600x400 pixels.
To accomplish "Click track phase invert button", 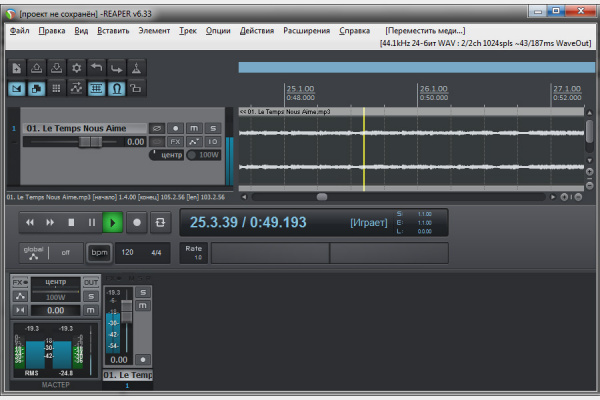I will click(157, 128).
